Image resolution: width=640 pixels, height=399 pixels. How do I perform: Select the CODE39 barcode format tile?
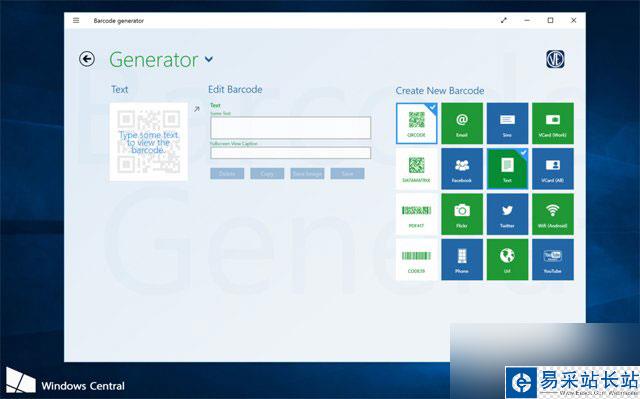[x=416, y=259]
